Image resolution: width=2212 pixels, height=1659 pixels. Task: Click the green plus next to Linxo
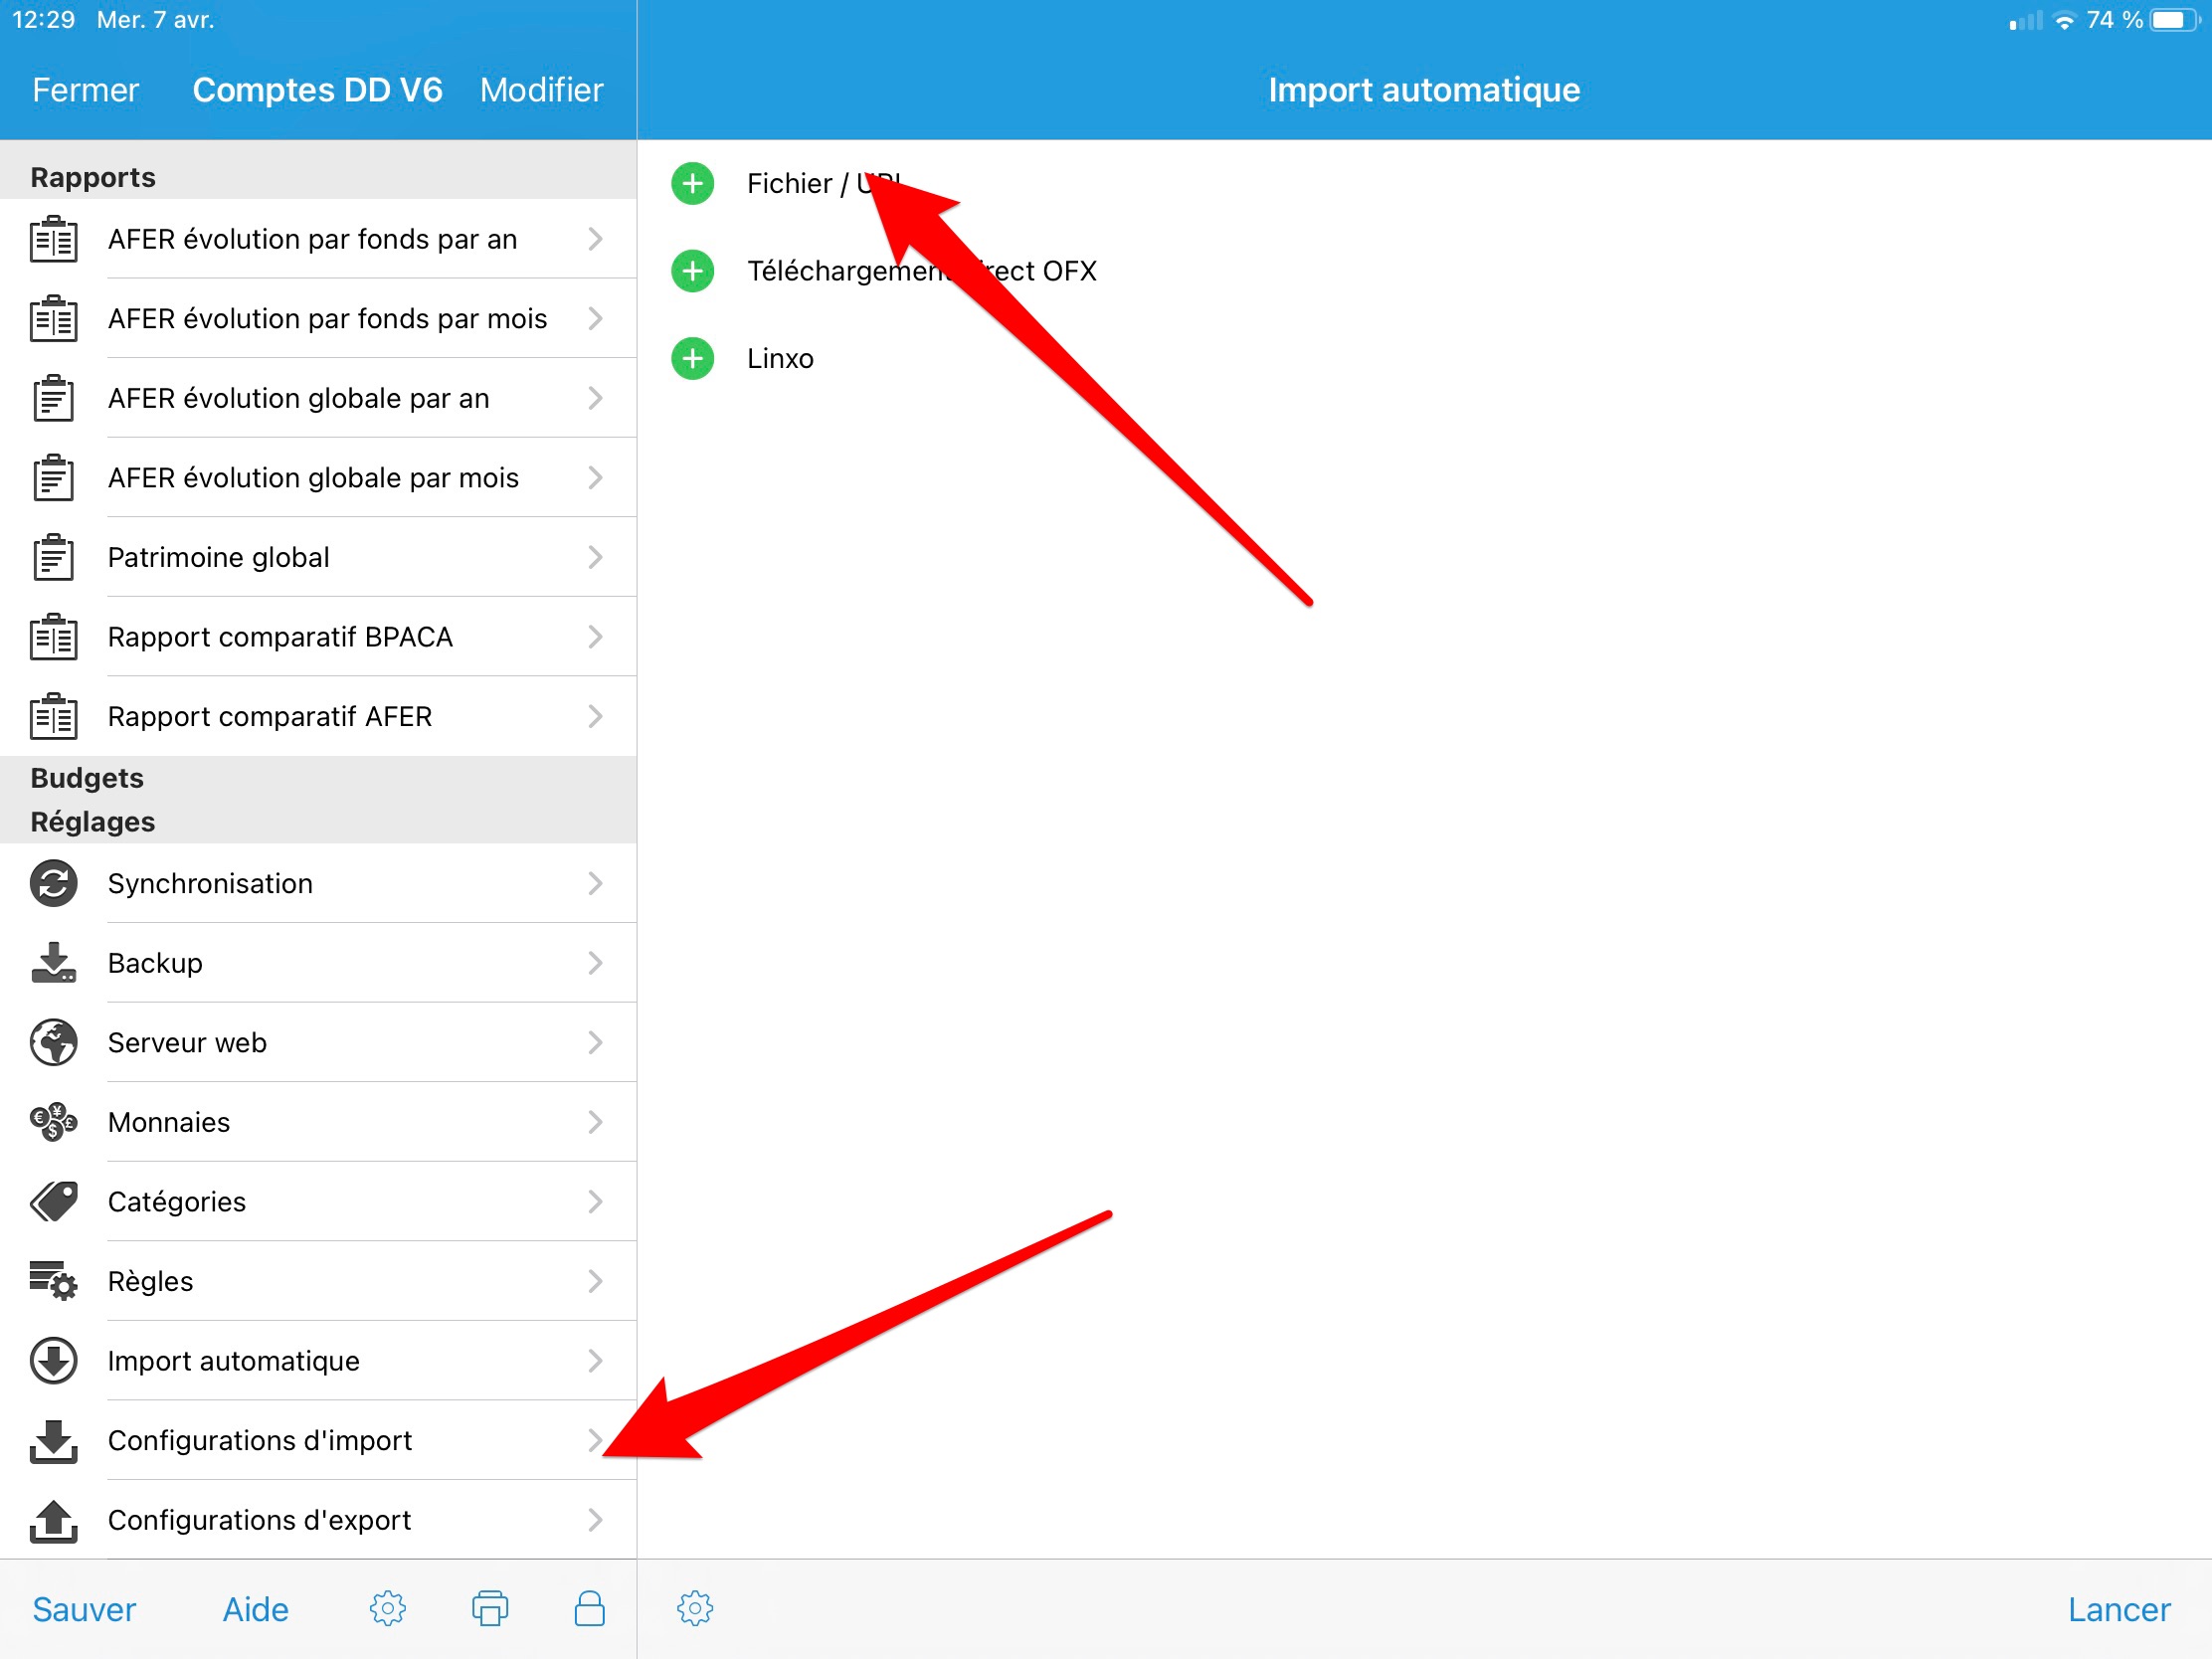[x=692, y=358]
